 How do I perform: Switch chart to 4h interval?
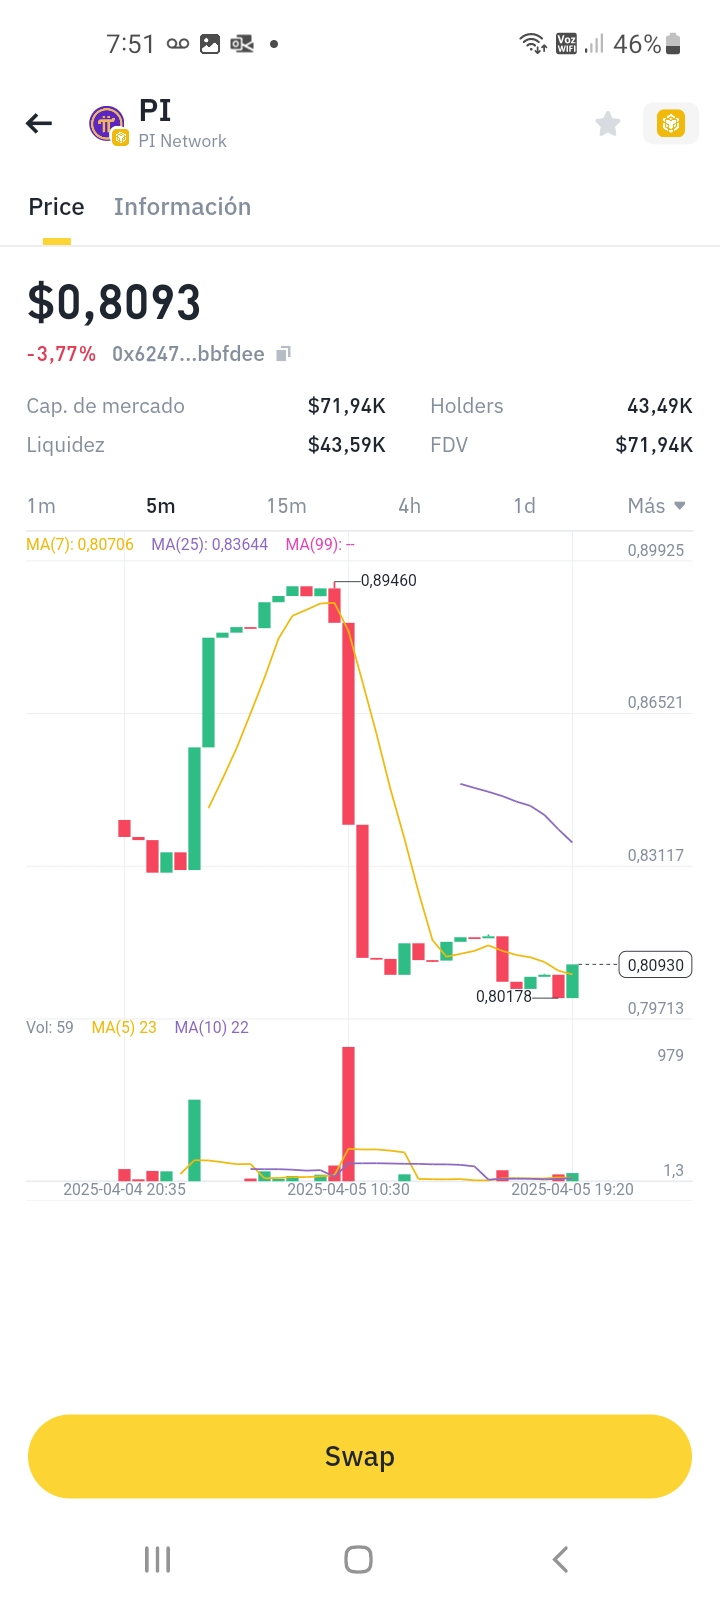[409, 506]
